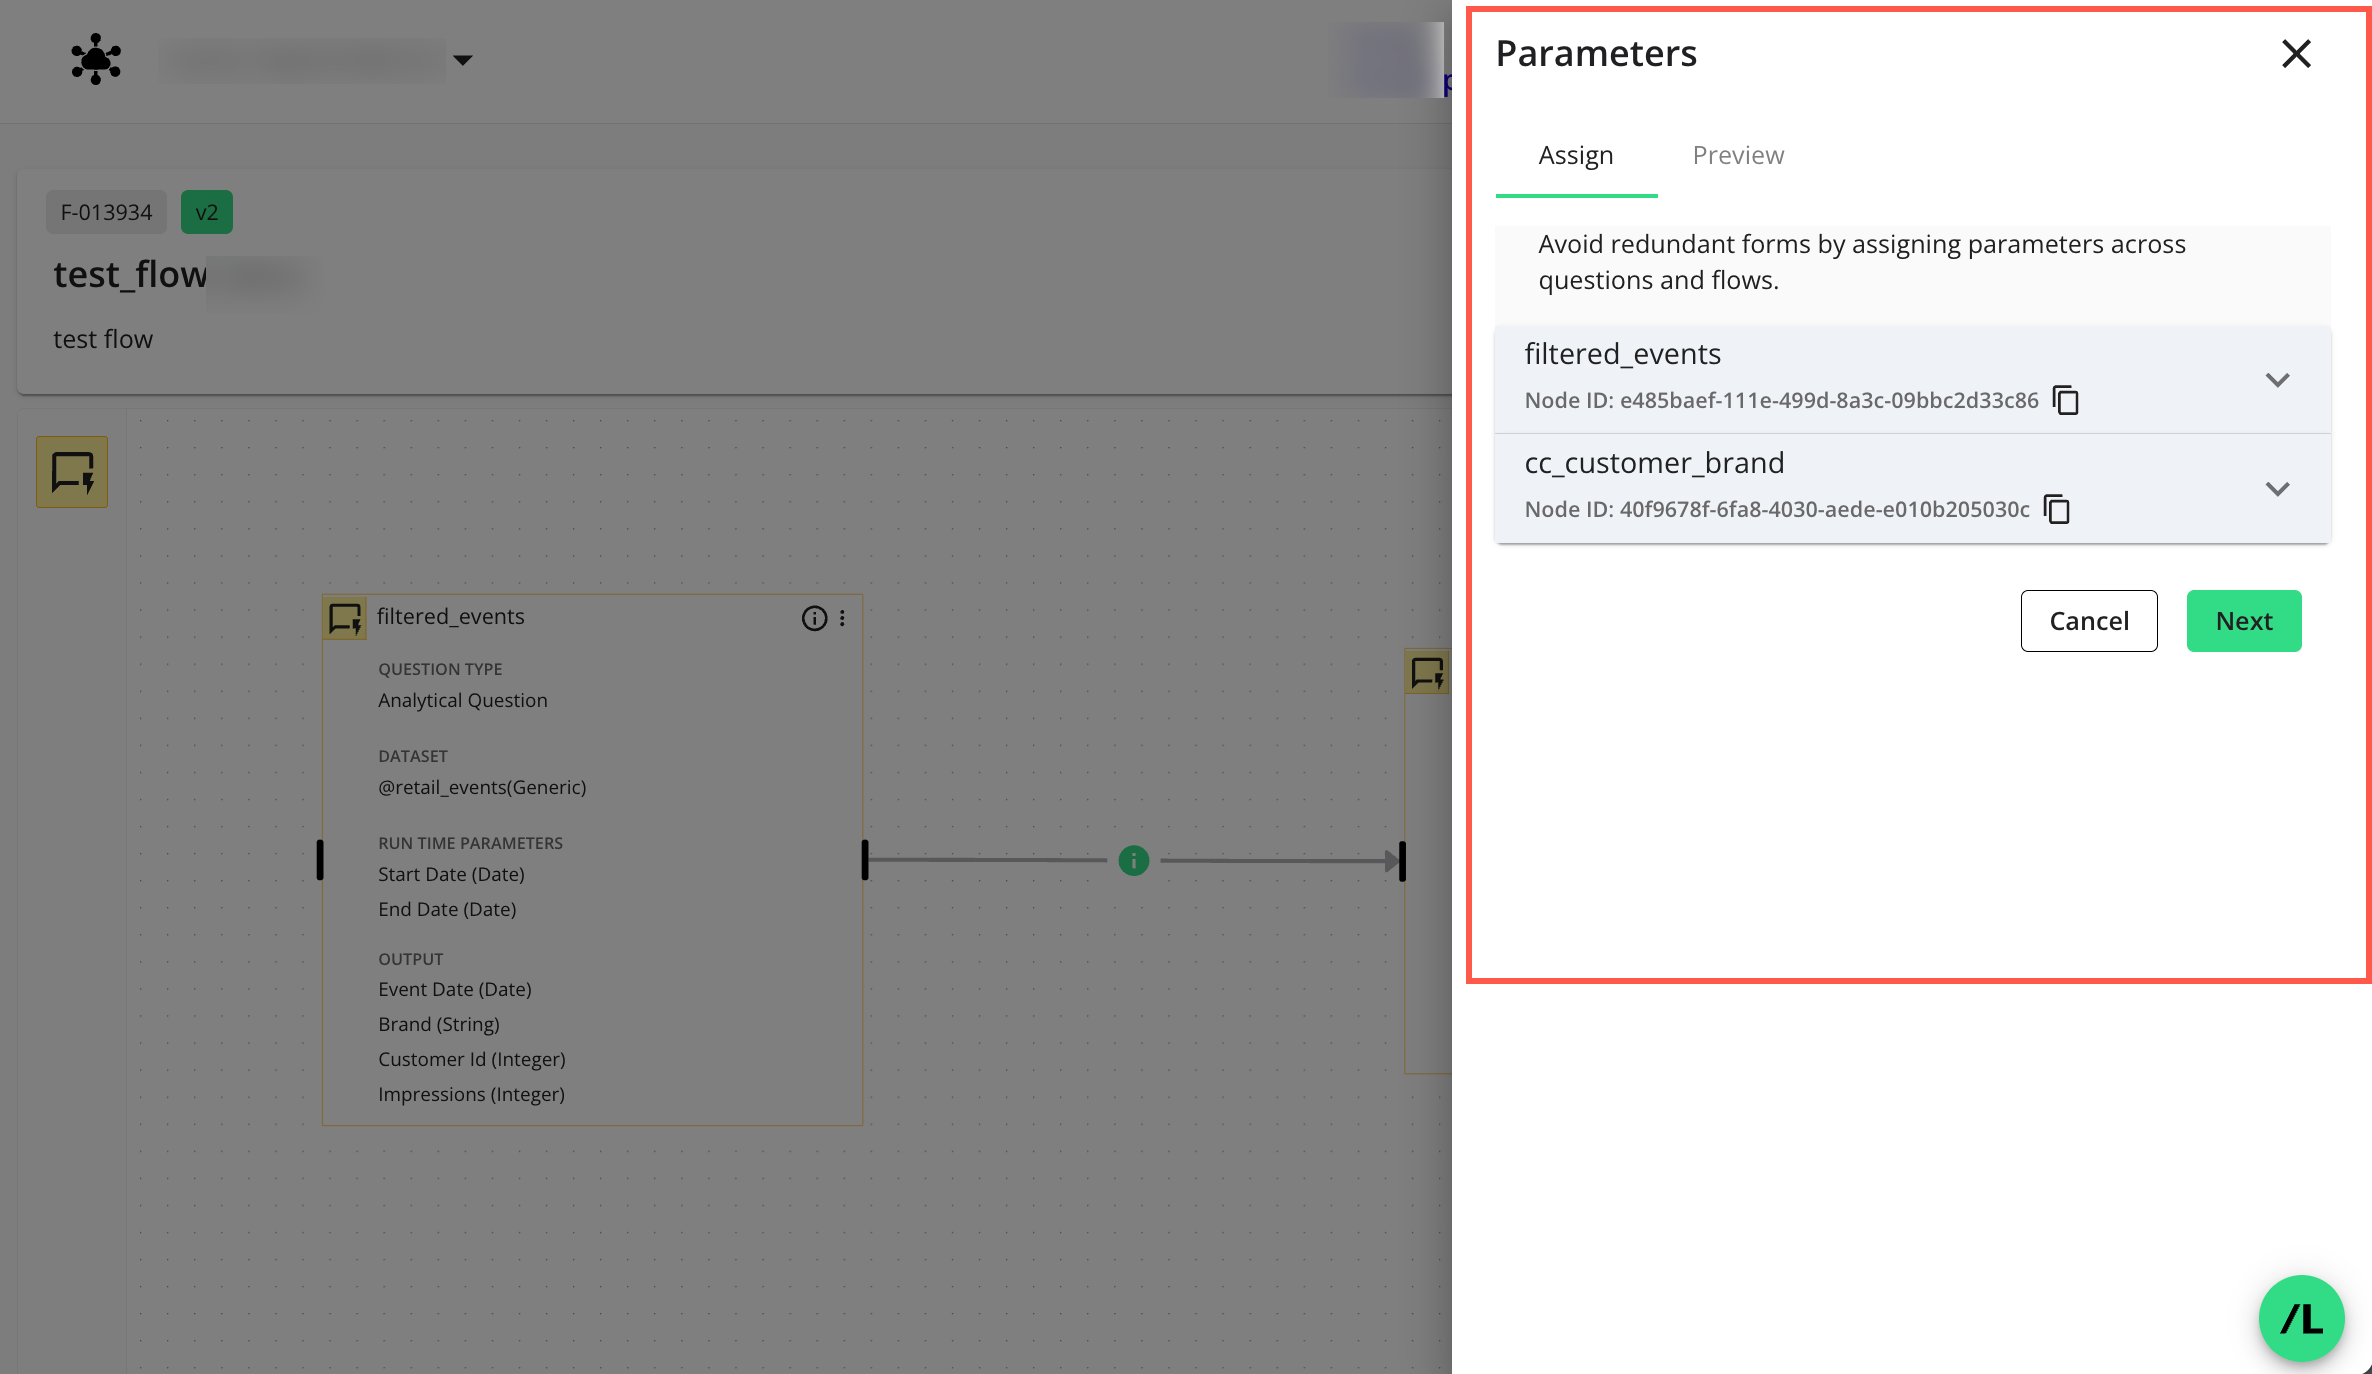Expand the filtered_events parameter section
The width and height of the screenshot is (2372, 1374).
(2277, 380)
